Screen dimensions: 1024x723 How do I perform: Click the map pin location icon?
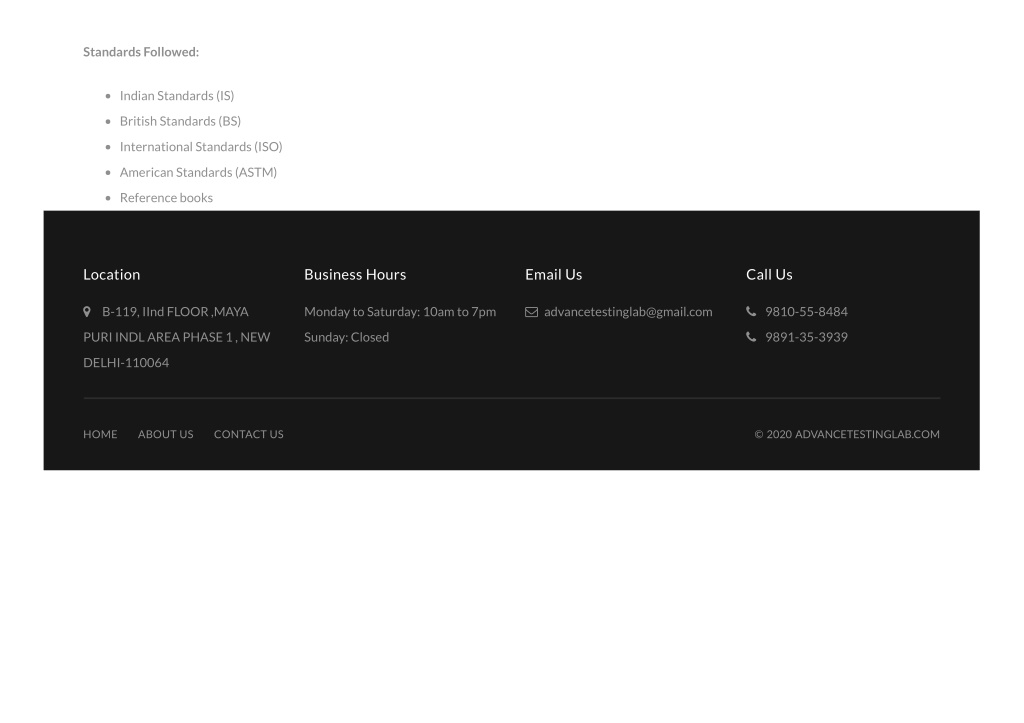pyautogui.click(x=87, y=312)
